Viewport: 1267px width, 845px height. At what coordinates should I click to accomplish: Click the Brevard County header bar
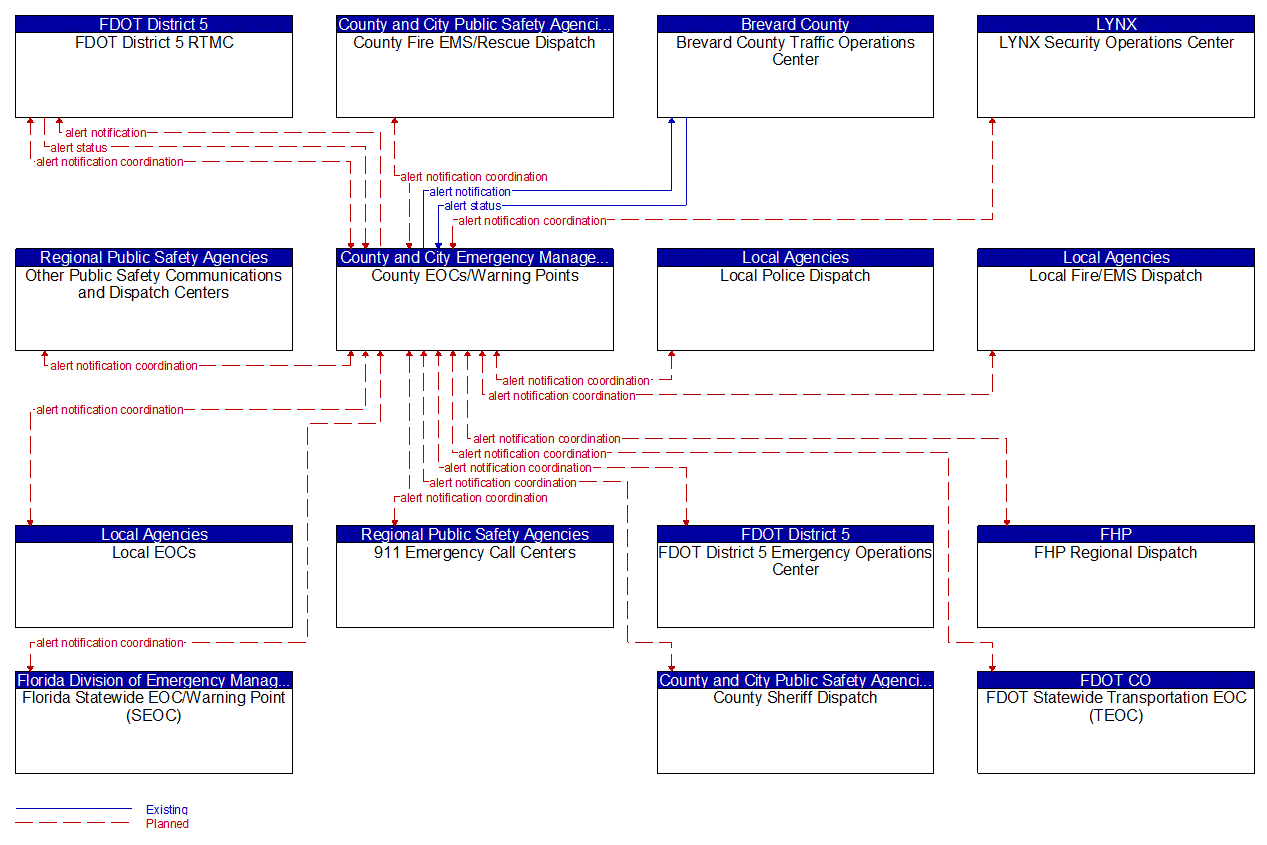pyautogui.click(x=795, y=25)
